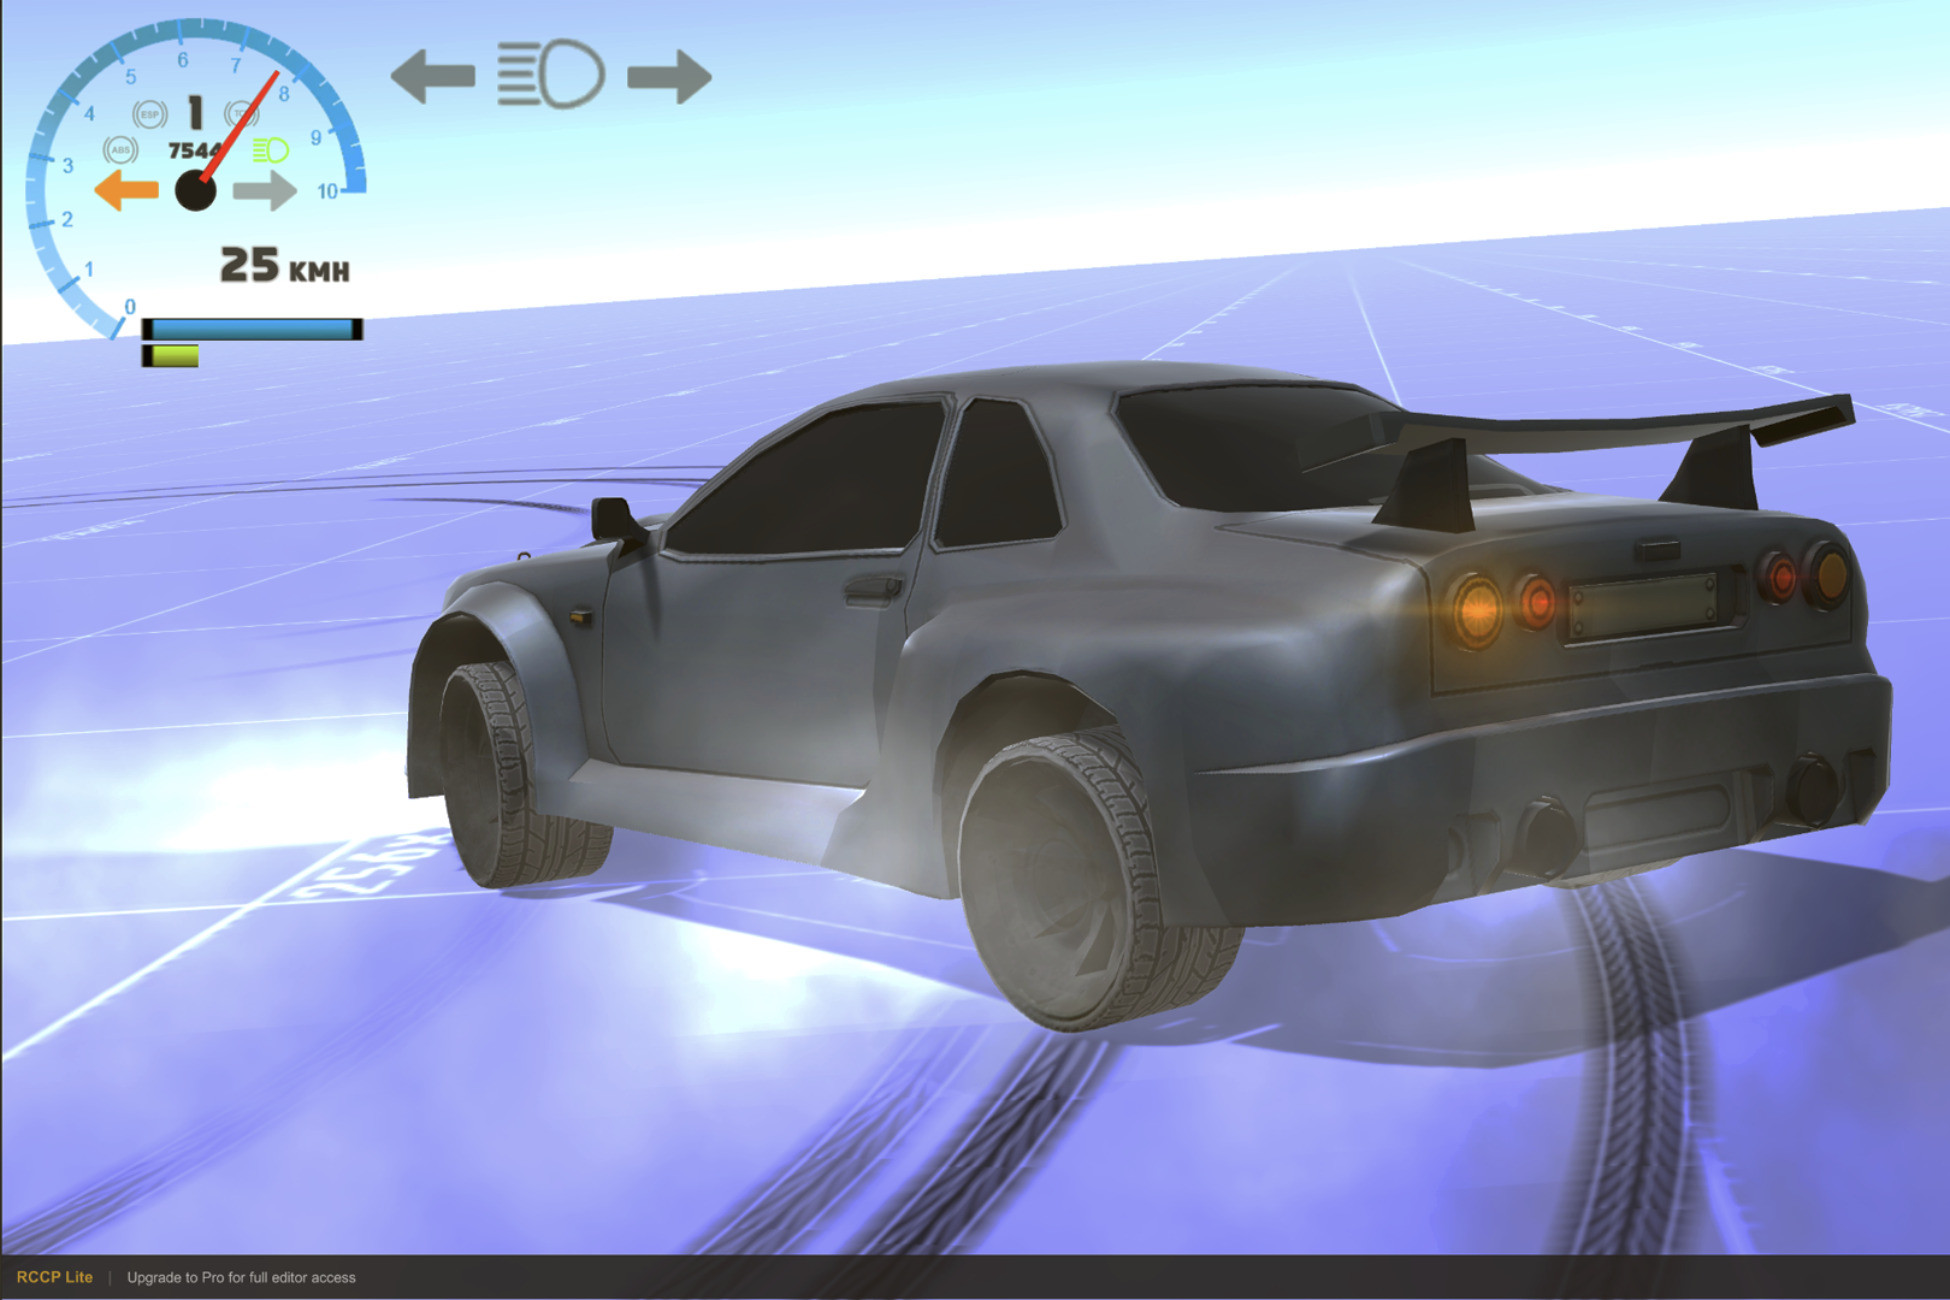This screenshot has height=1300, width=1950.
Task: Select the green headlight icon inside the tachometer
Action: [270, 152]
